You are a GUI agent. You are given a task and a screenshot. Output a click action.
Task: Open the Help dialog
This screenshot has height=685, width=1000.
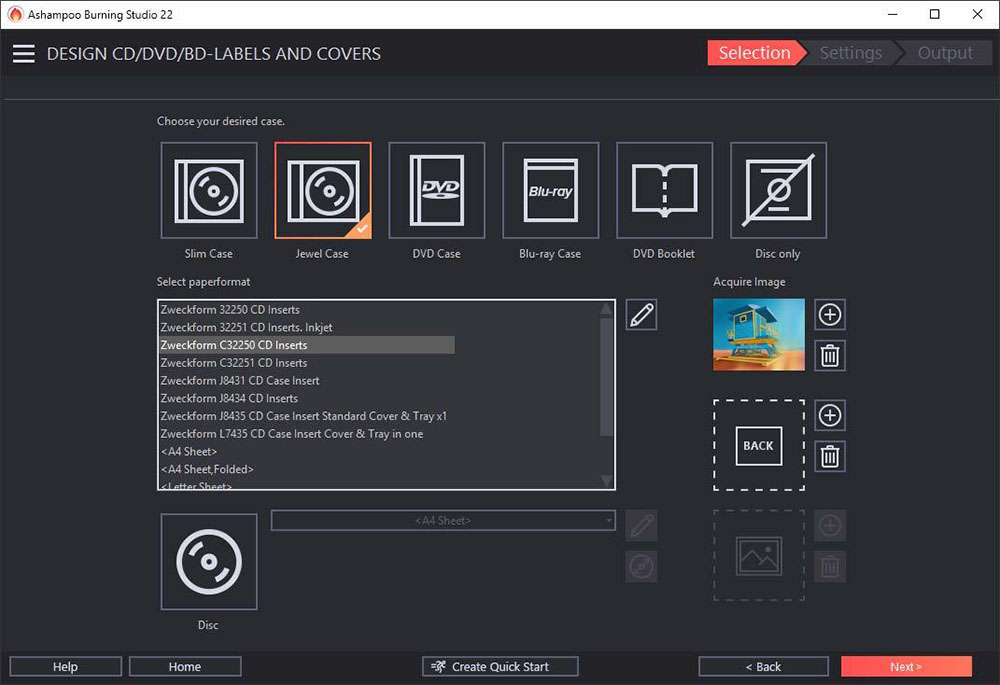click(x=65, y=666)
